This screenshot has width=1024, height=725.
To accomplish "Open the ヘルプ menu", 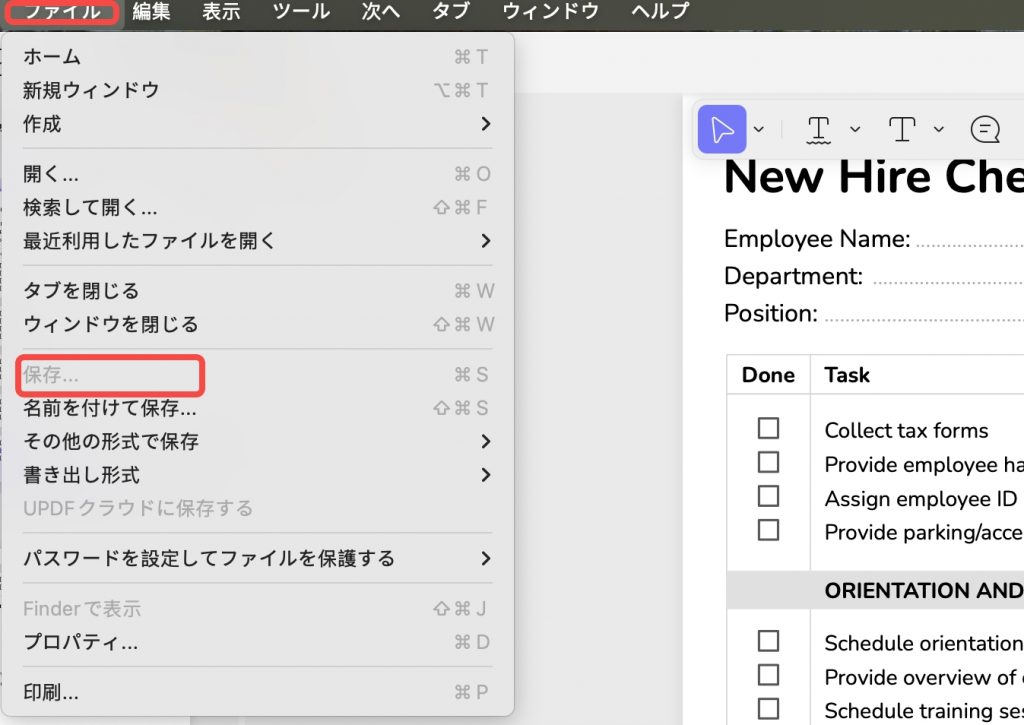I will (x=660, y=11).
